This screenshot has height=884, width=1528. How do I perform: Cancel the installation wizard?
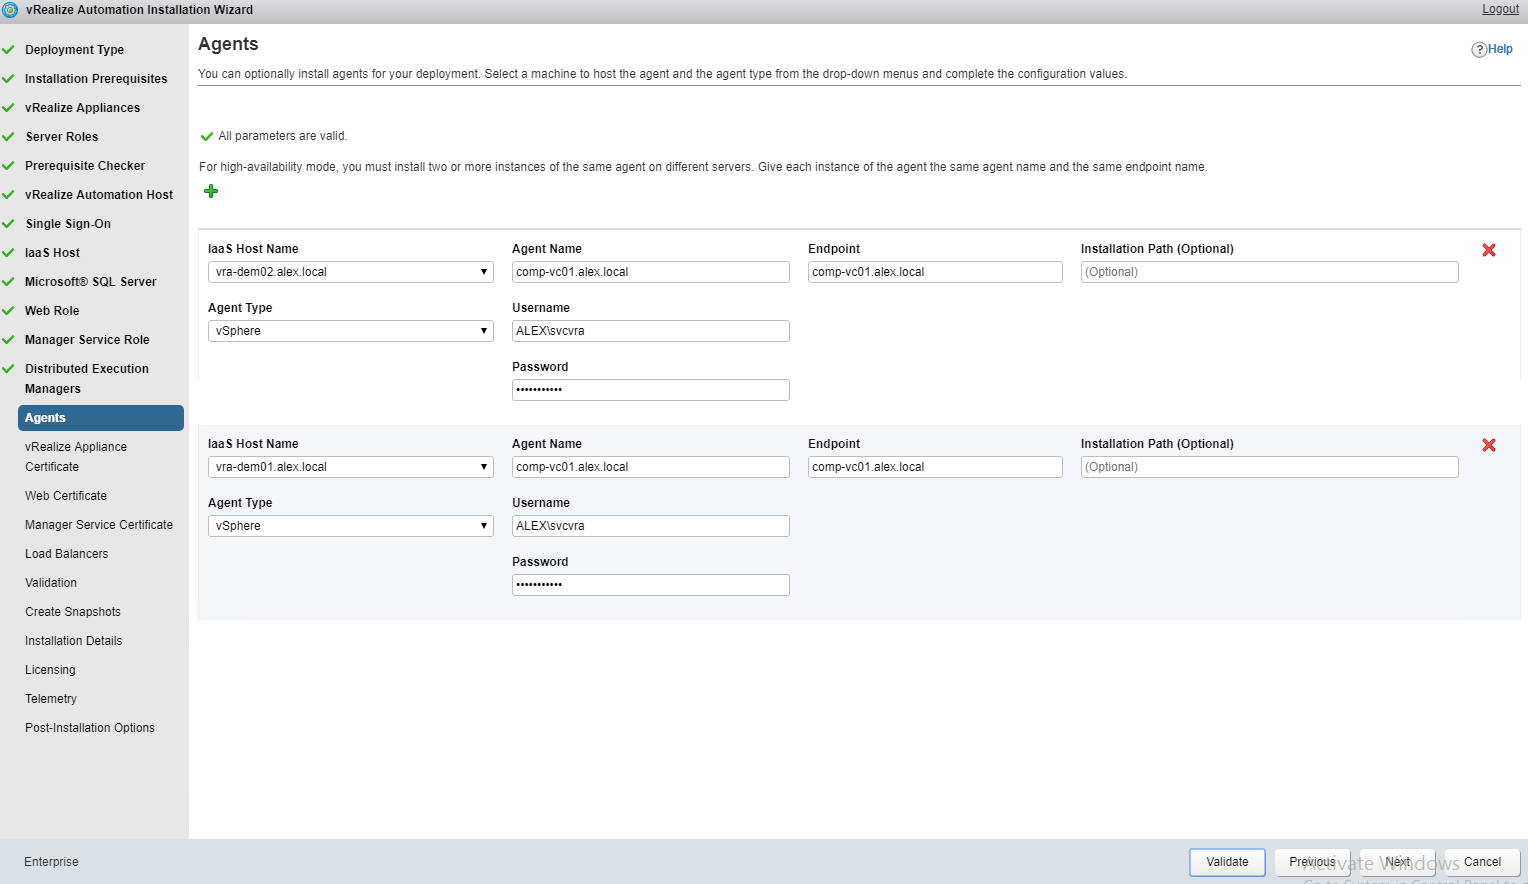(x=1482, y=862)
